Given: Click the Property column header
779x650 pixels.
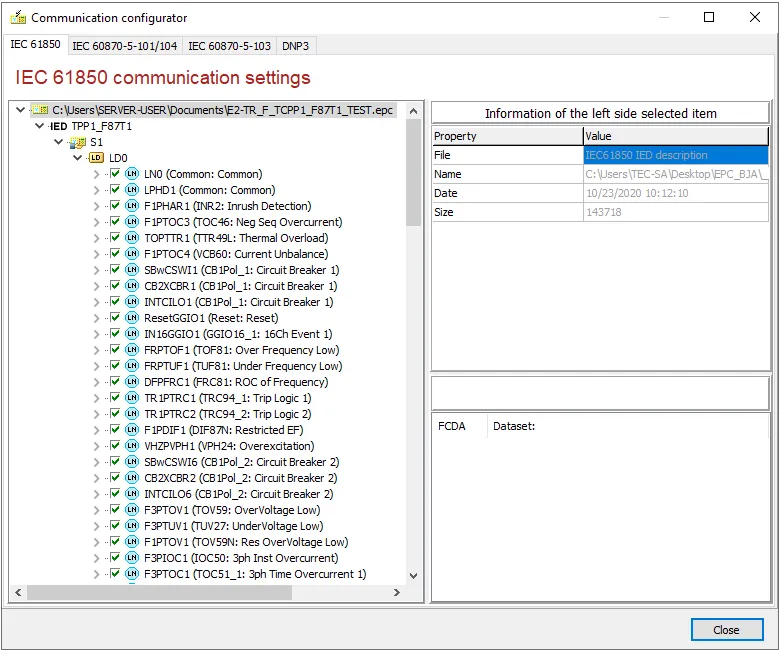Looking at the screenshot, I should pos(507,136).
